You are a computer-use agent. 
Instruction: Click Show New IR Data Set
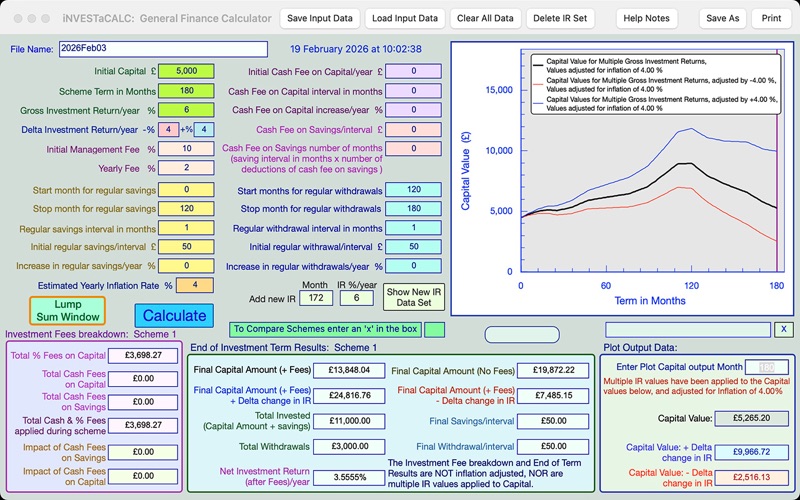point(414,297)
